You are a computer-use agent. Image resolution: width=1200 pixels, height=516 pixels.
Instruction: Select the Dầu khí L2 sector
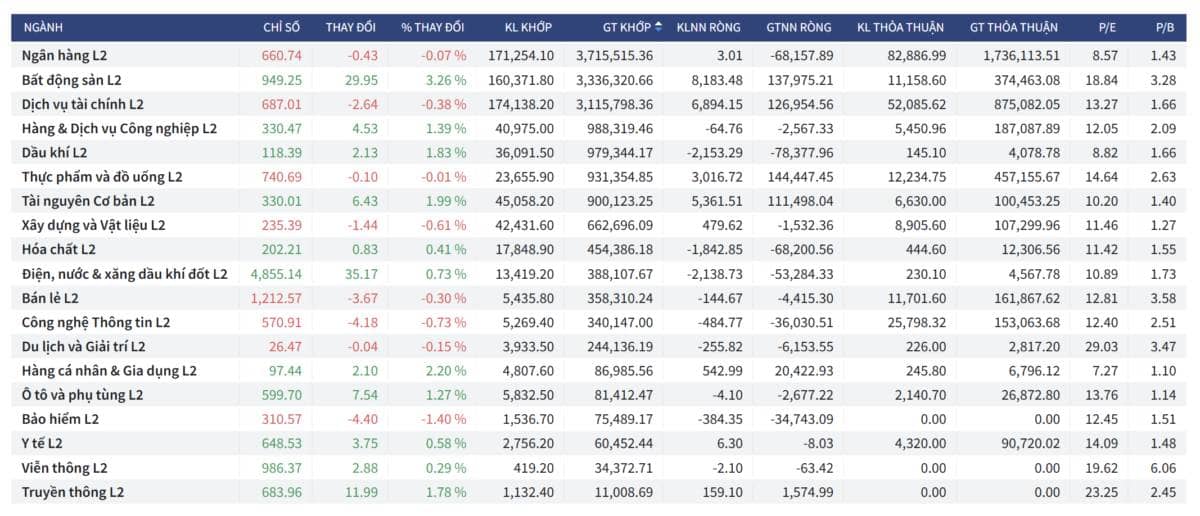click(55, 152)
